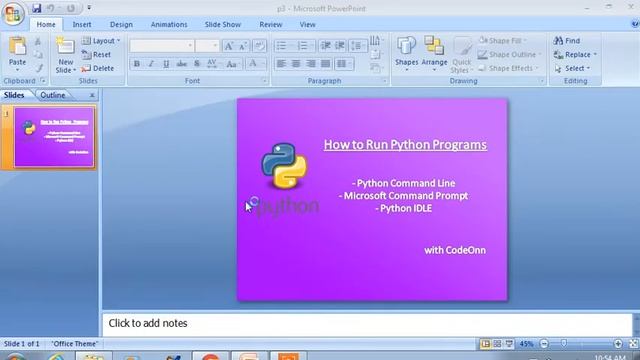Screen dimensions: 640x360
Task: Switch to the Design ribbon tab
Action: pos(121,24)
